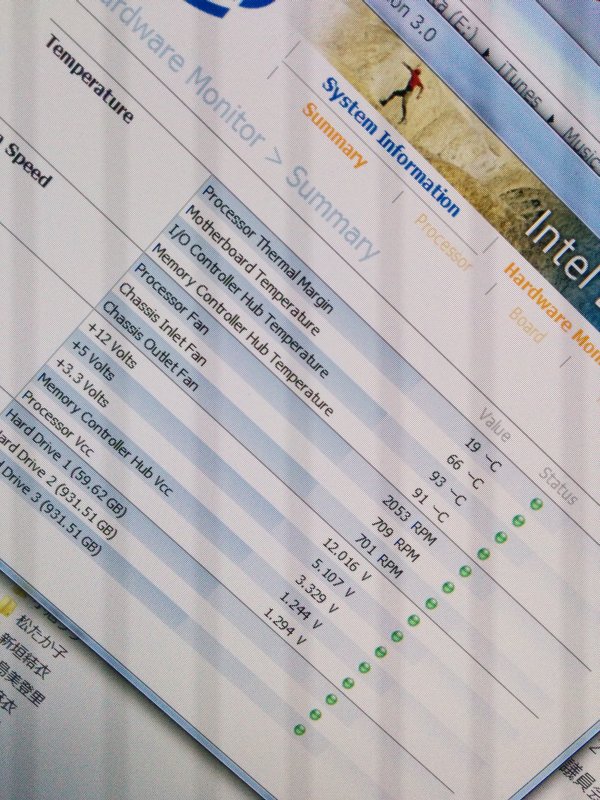Open the Hardware Monitor tab

[554, 315]
